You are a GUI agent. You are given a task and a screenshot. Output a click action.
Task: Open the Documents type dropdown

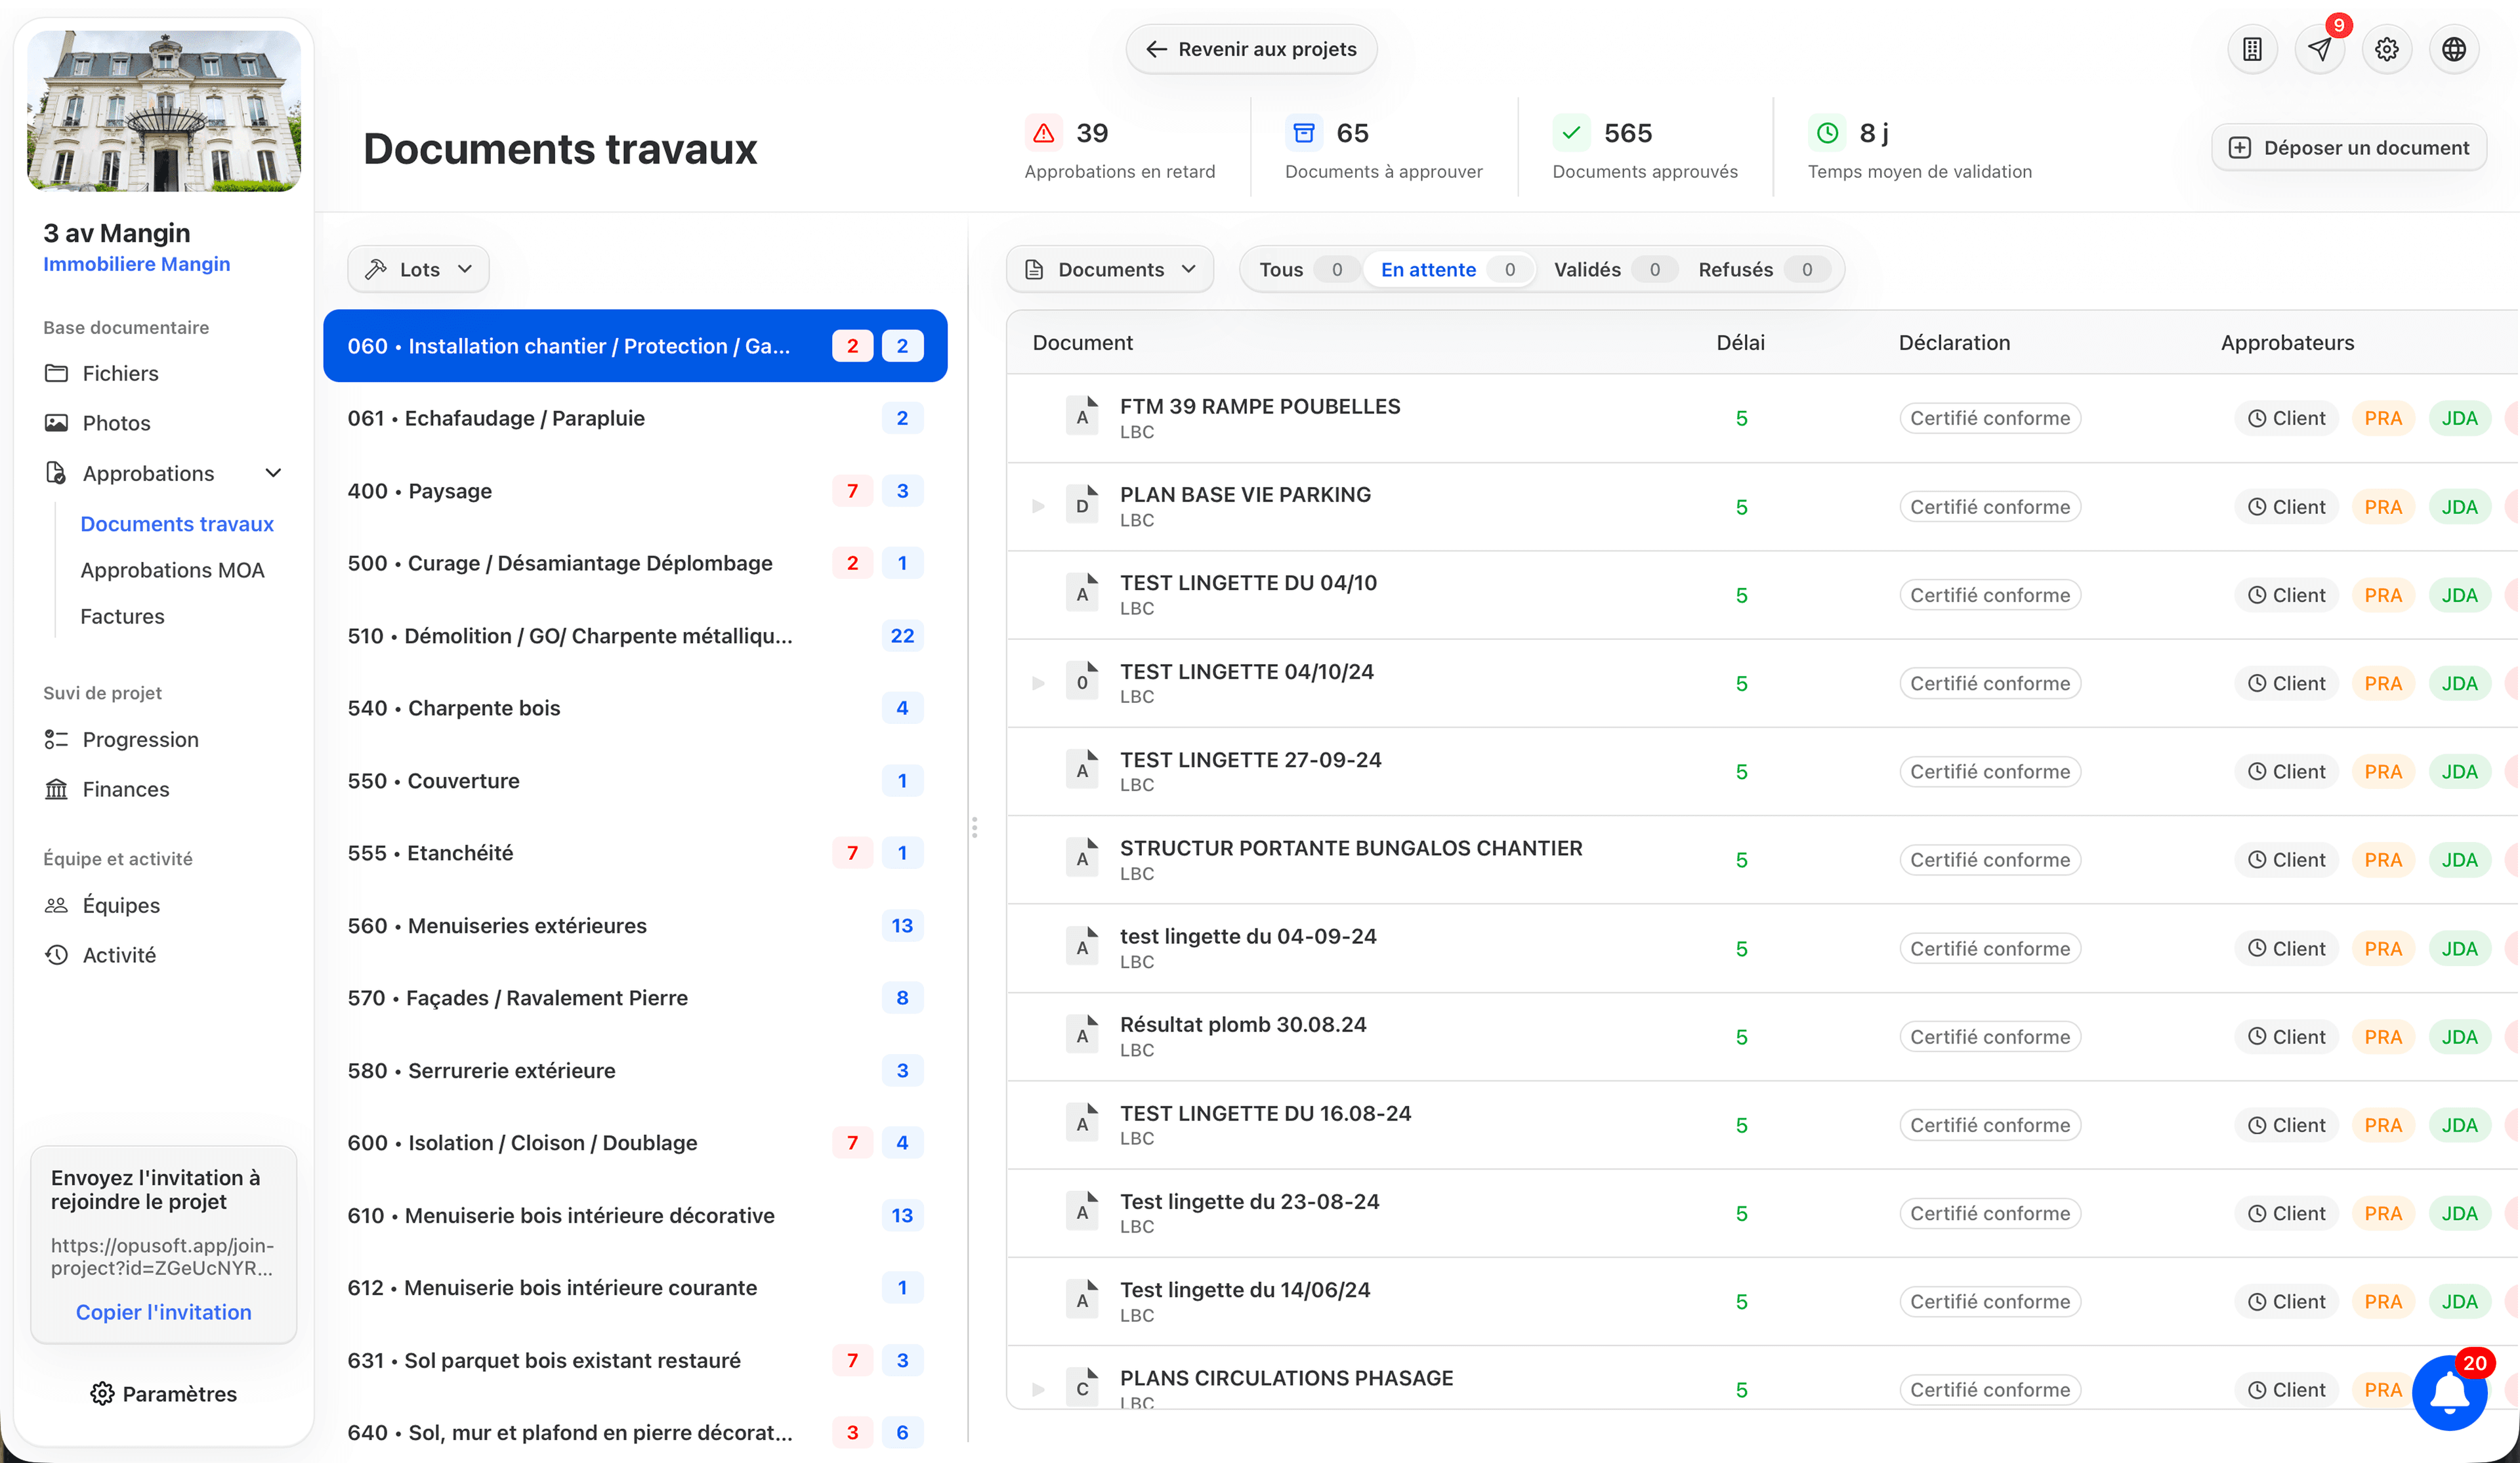pos(1110,269)
